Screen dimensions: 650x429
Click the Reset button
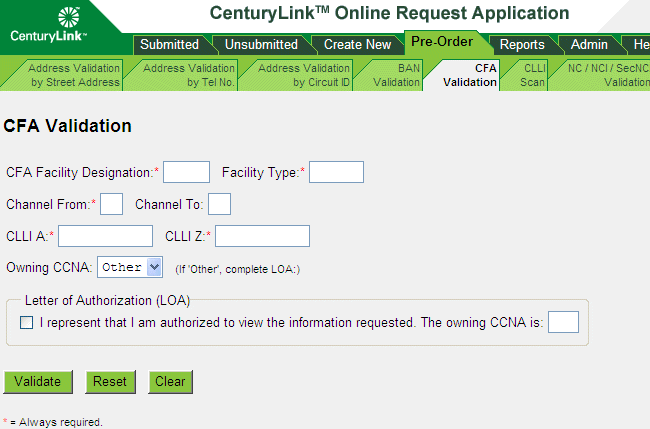[x=110, y=381]
